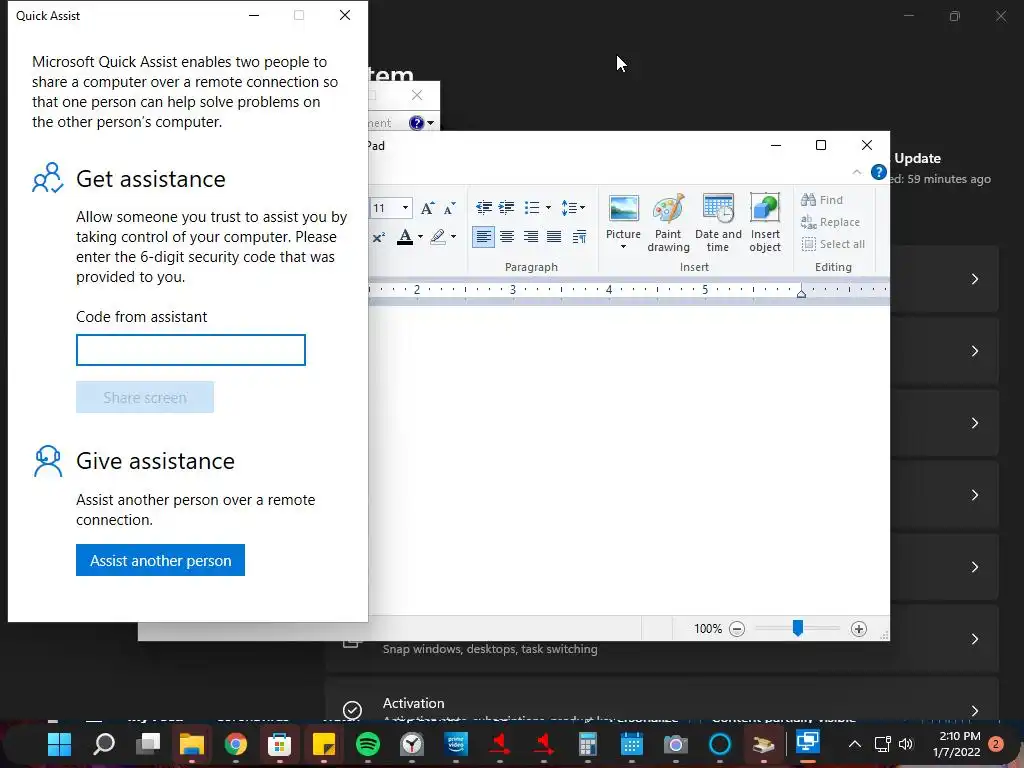Image resolution: width=1024 pixels, height=768 pixels.
Task: Open Google Chrome from the taskbar
Action: [236, 744]
